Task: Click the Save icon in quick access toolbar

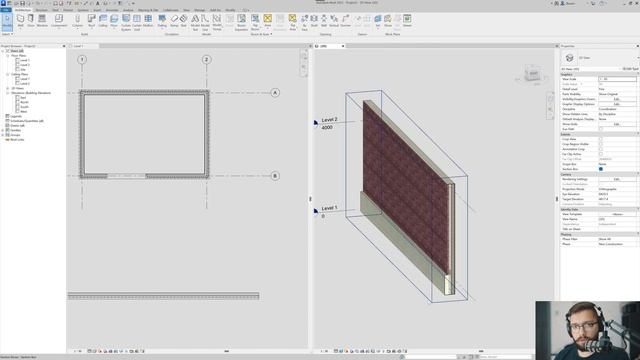Action: pyautogui.click(x=22, y=3)
